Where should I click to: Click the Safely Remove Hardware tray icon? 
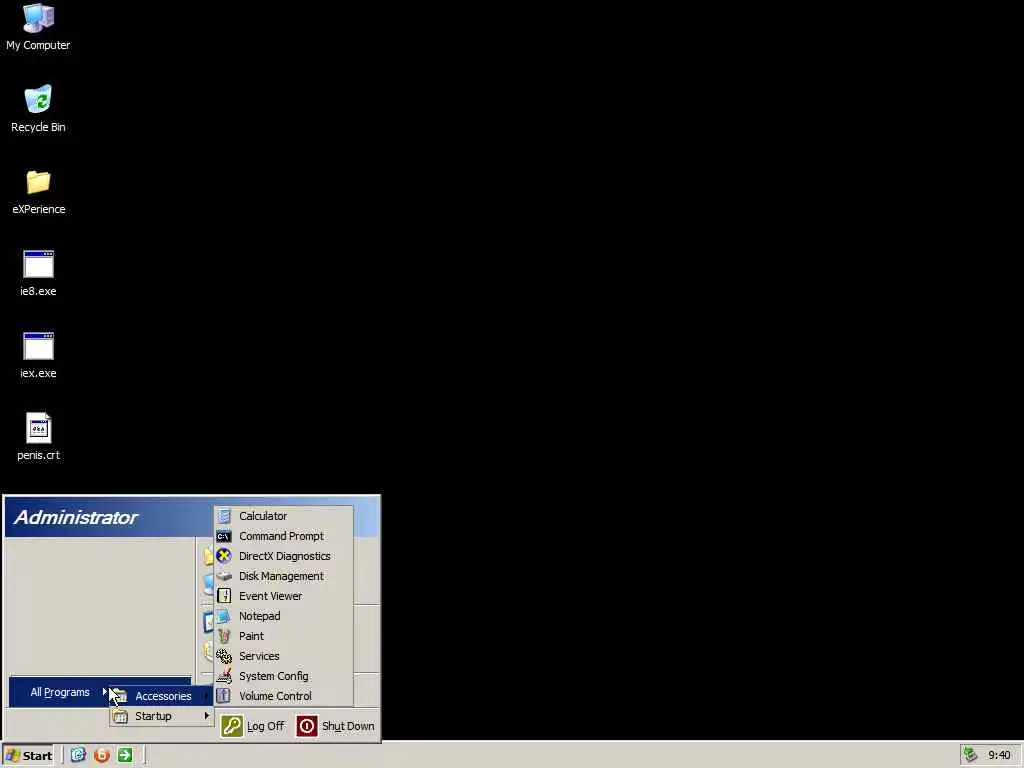(x=971, y=756)
